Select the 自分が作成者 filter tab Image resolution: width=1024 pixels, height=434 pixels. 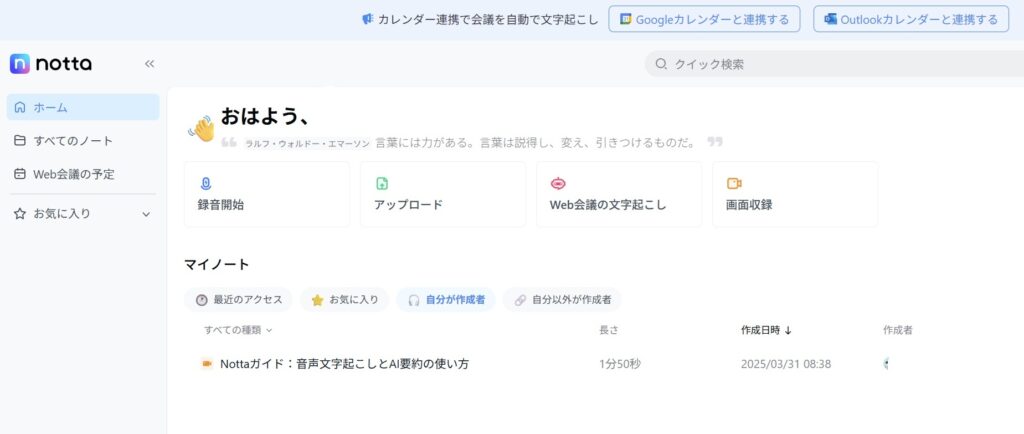pos(446,300)
